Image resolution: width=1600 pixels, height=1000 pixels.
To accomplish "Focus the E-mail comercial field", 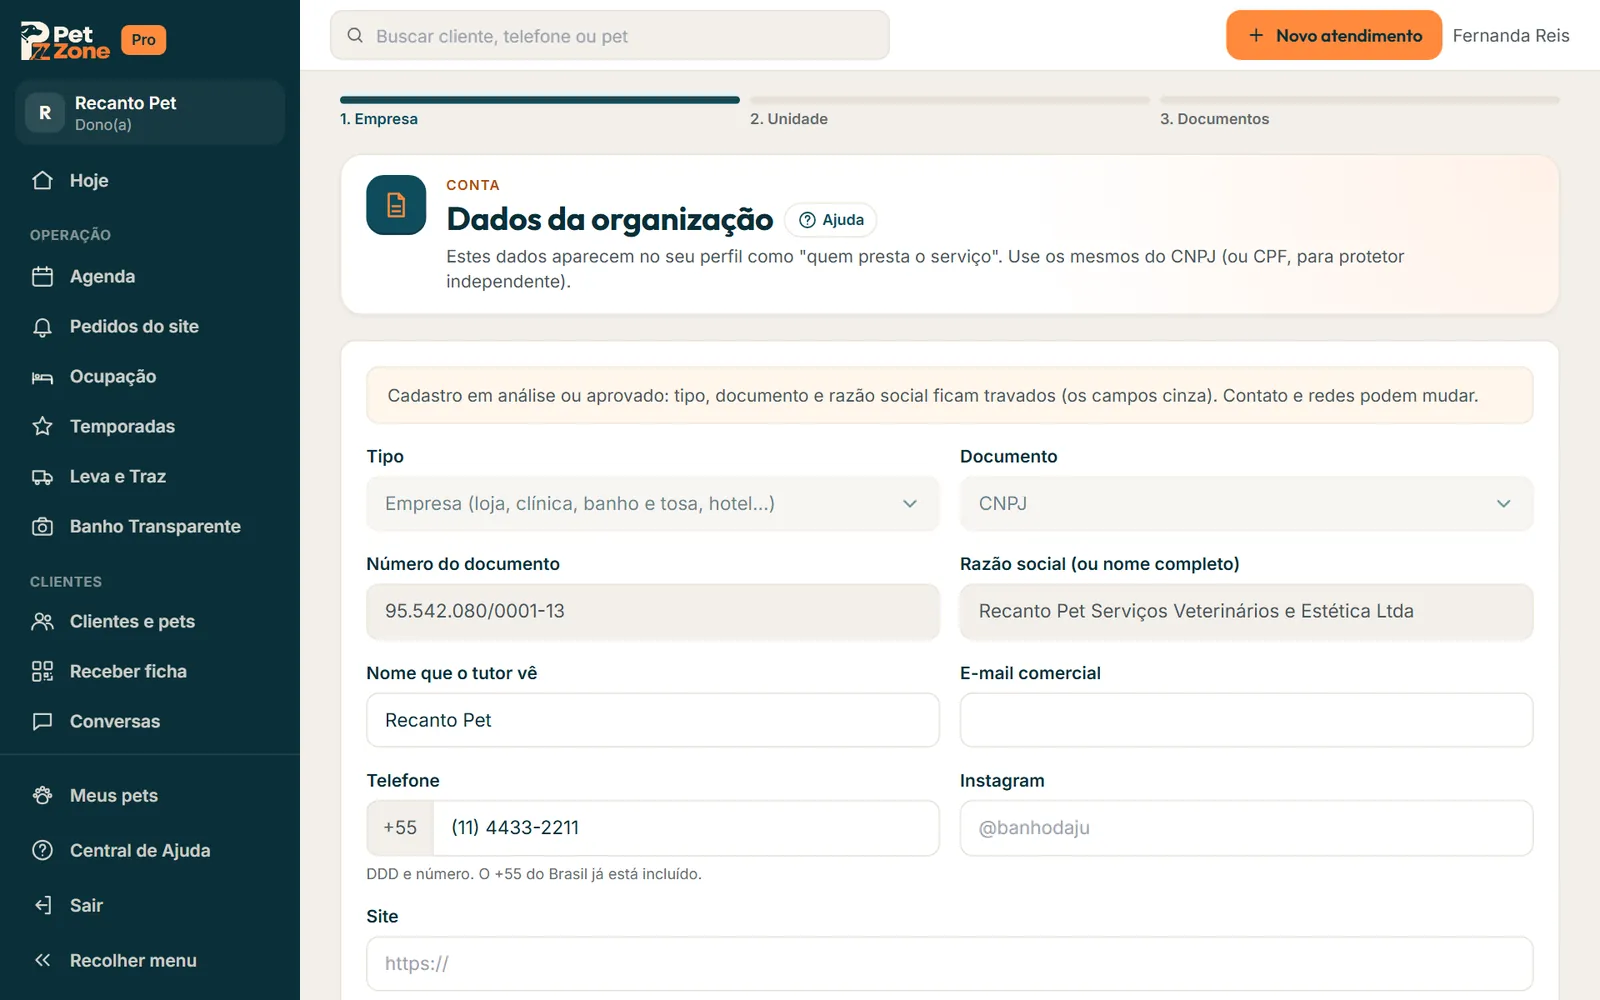I will coord(1246,720).
